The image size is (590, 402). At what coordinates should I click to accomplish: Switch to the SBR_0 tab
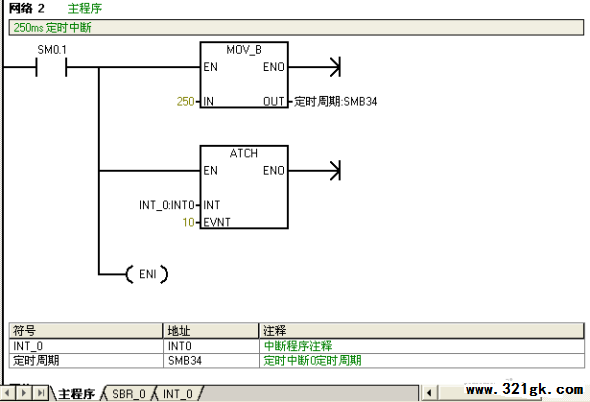[x=129, y=394]
